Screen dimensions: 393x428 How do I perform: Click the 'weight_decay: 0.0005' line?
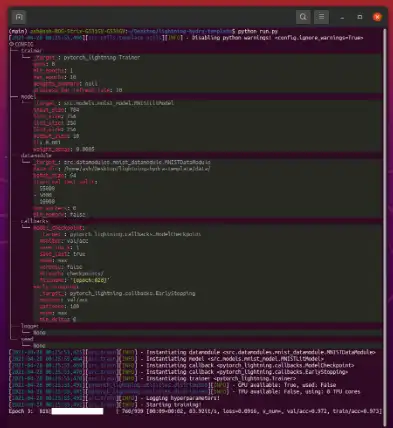64,149
